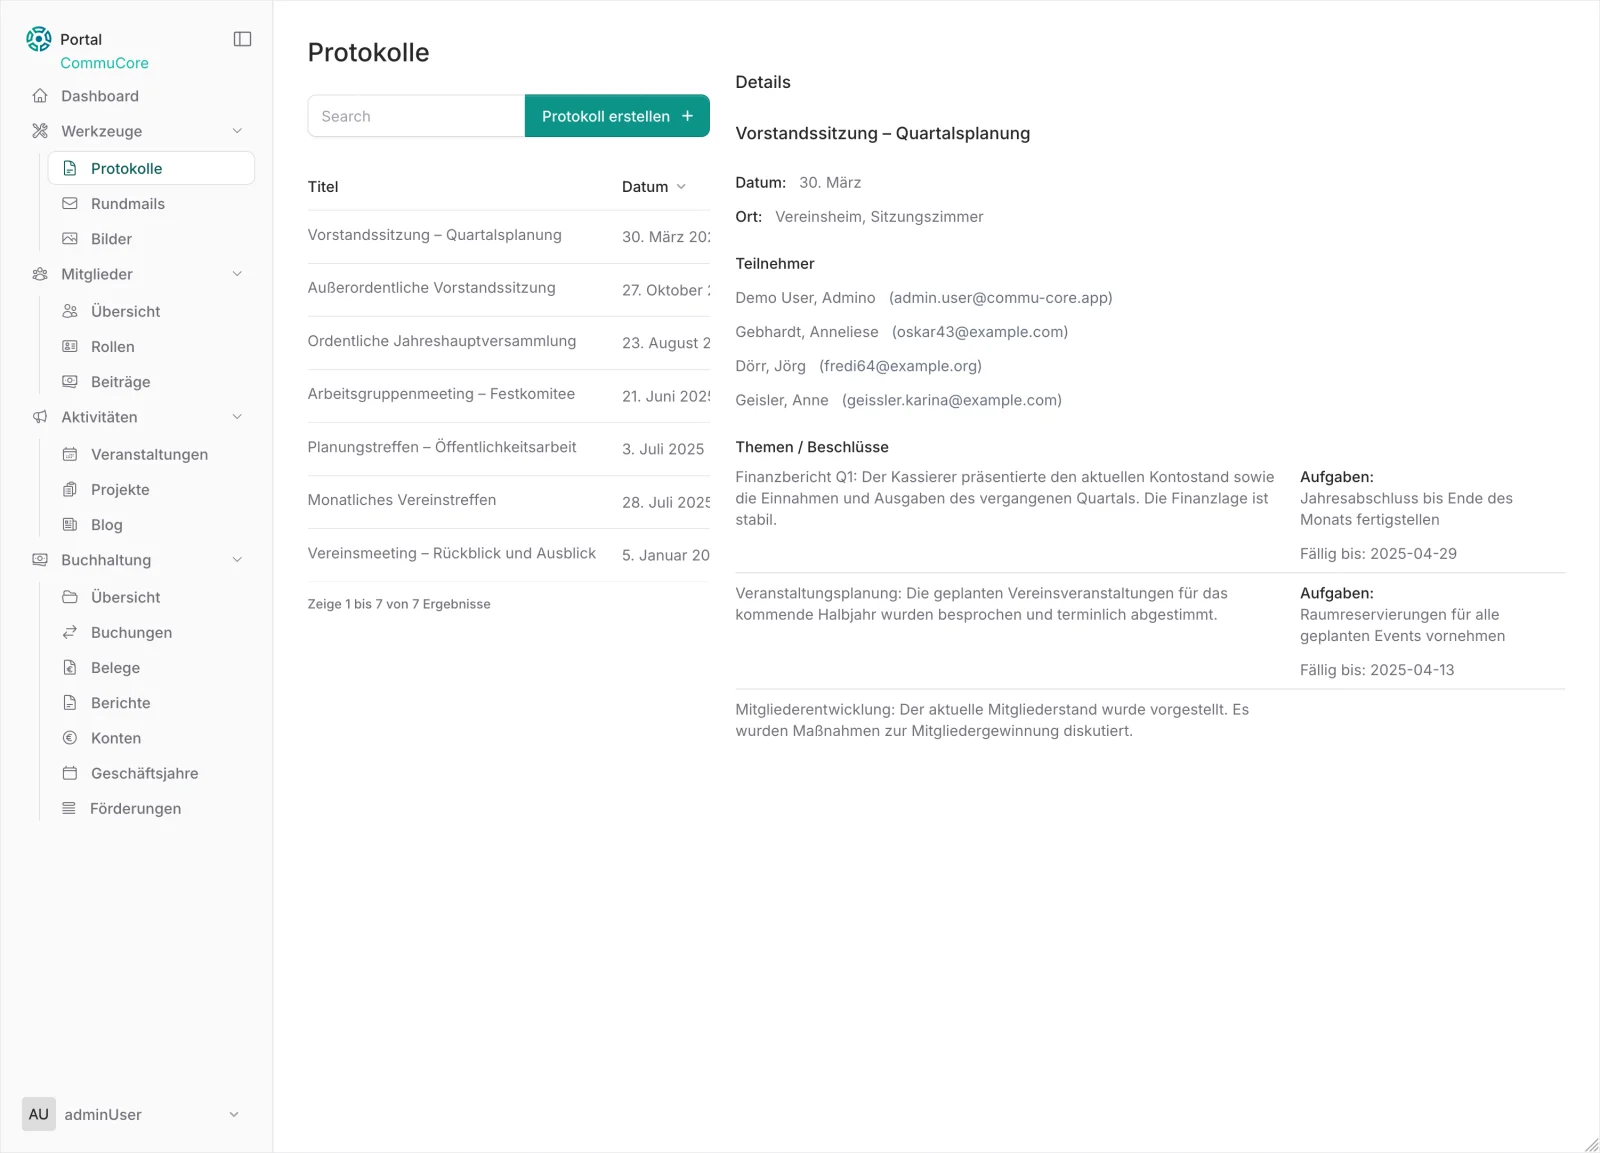This screenshot has height=1153, width=1600.
Task: Click into the Search field
Action: coord(415,115)
